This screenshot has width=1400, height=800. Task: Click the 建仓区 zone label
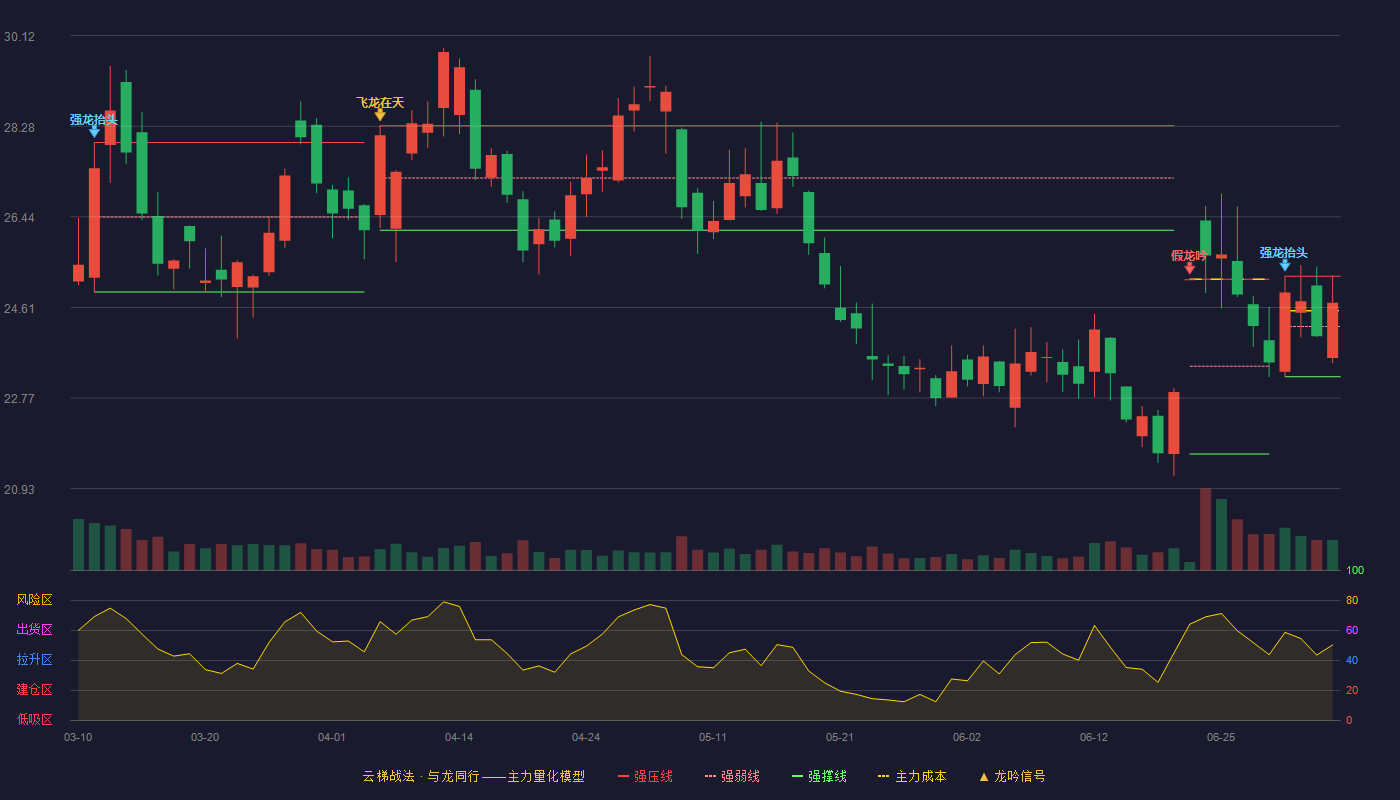click(x=34, y=690)
